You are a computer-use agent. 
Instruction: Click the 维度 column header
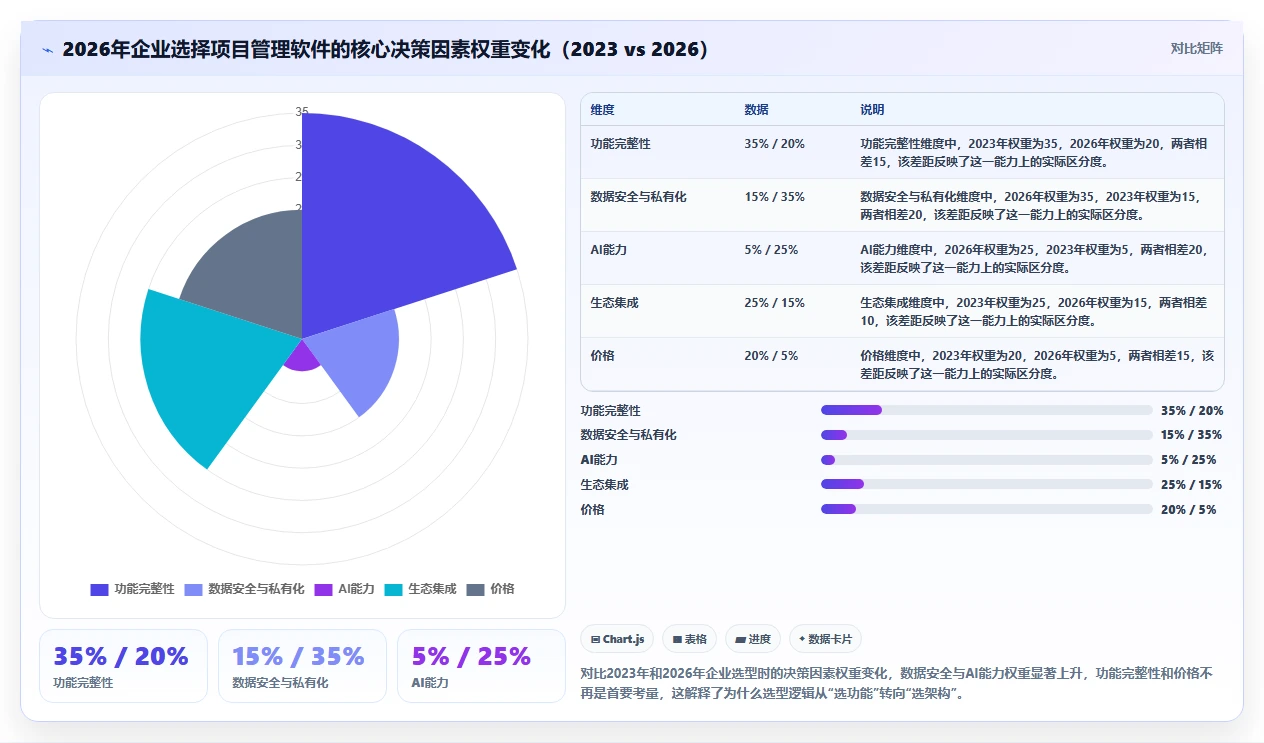pos(602,110)
